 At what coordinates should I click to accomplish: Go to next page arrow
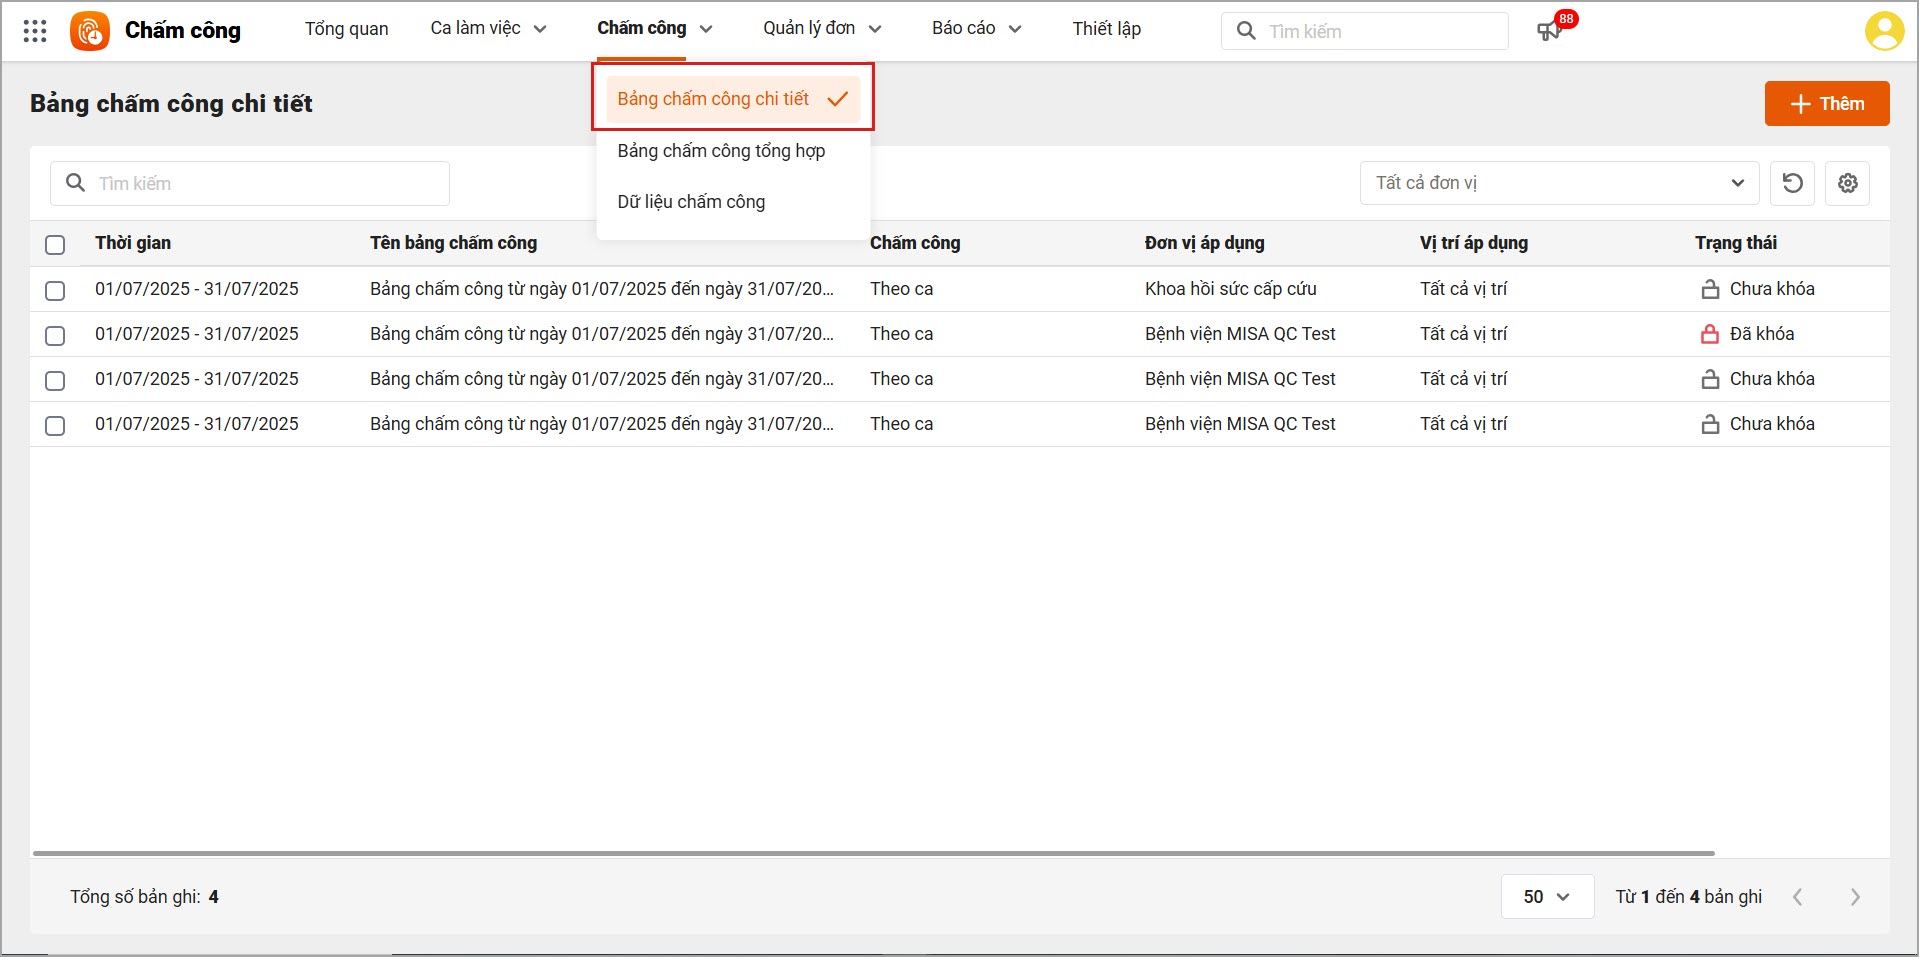point(1855,897)
